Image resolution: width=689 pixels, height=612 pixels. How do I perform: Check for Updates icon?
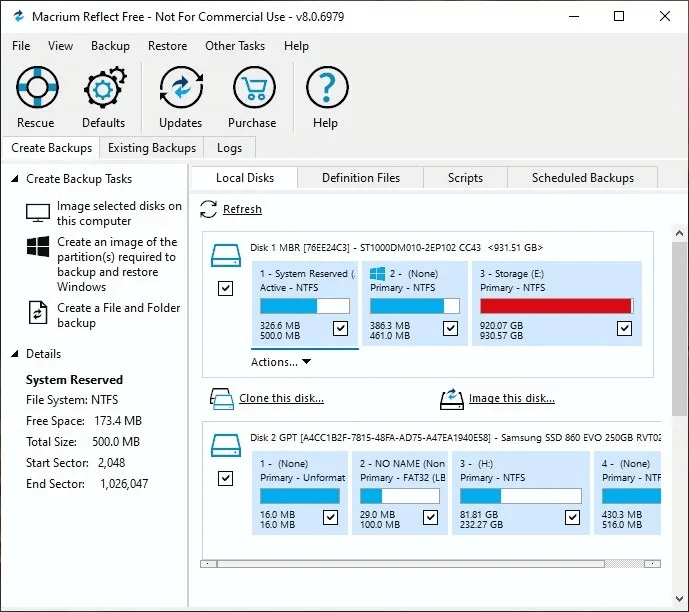click(x=181, y=87)
